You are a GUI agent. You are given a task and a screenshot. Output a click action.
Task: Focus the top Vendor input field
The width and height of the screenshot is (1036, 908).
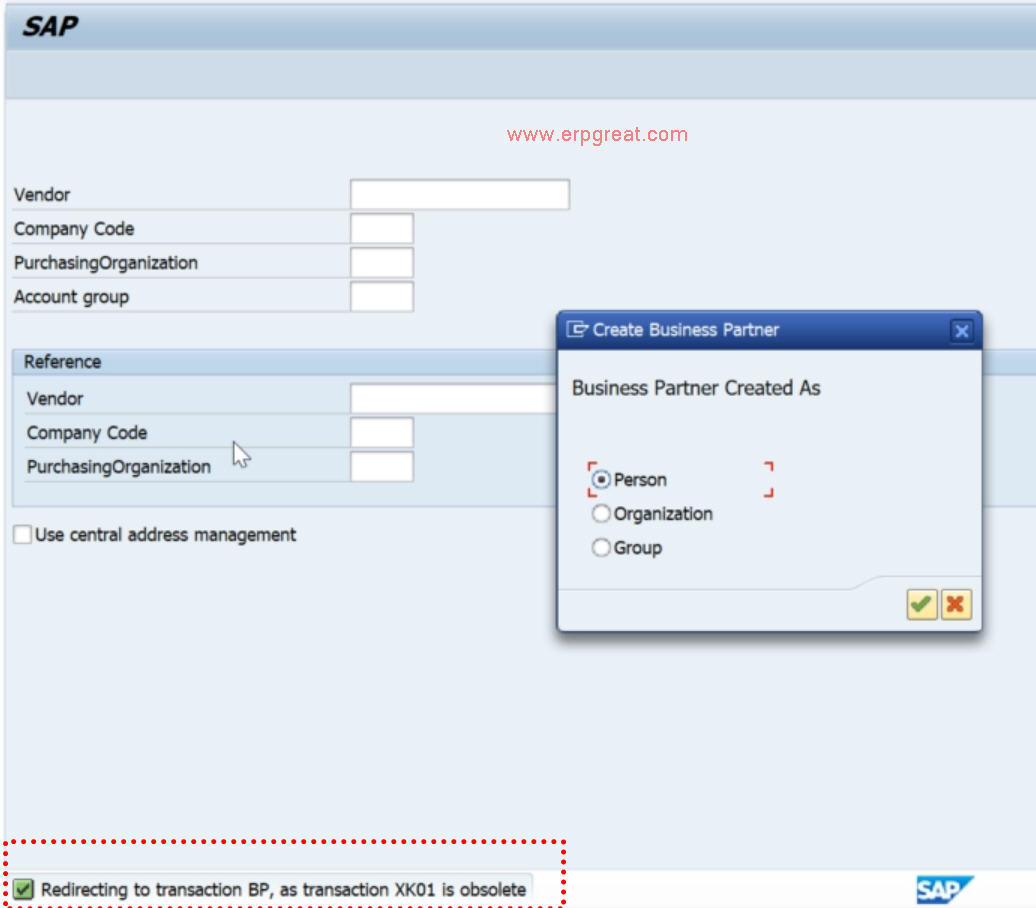460,194
